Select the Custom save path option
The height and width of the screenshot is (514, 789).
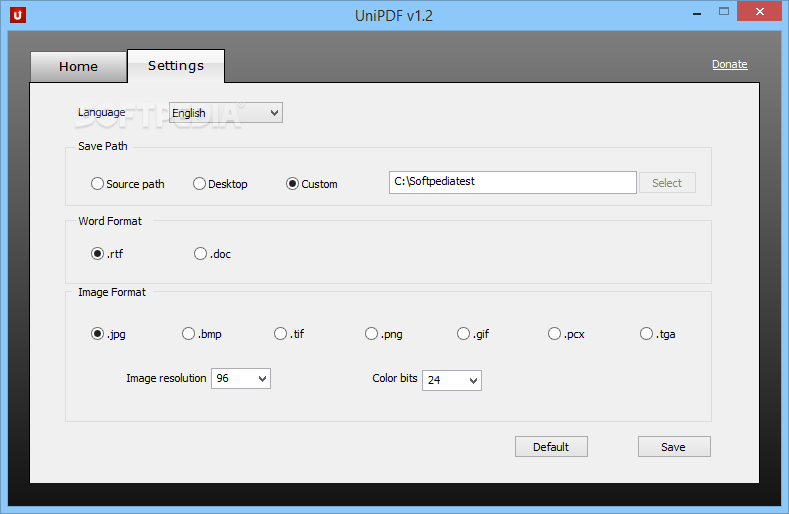(x=311, y=184)
